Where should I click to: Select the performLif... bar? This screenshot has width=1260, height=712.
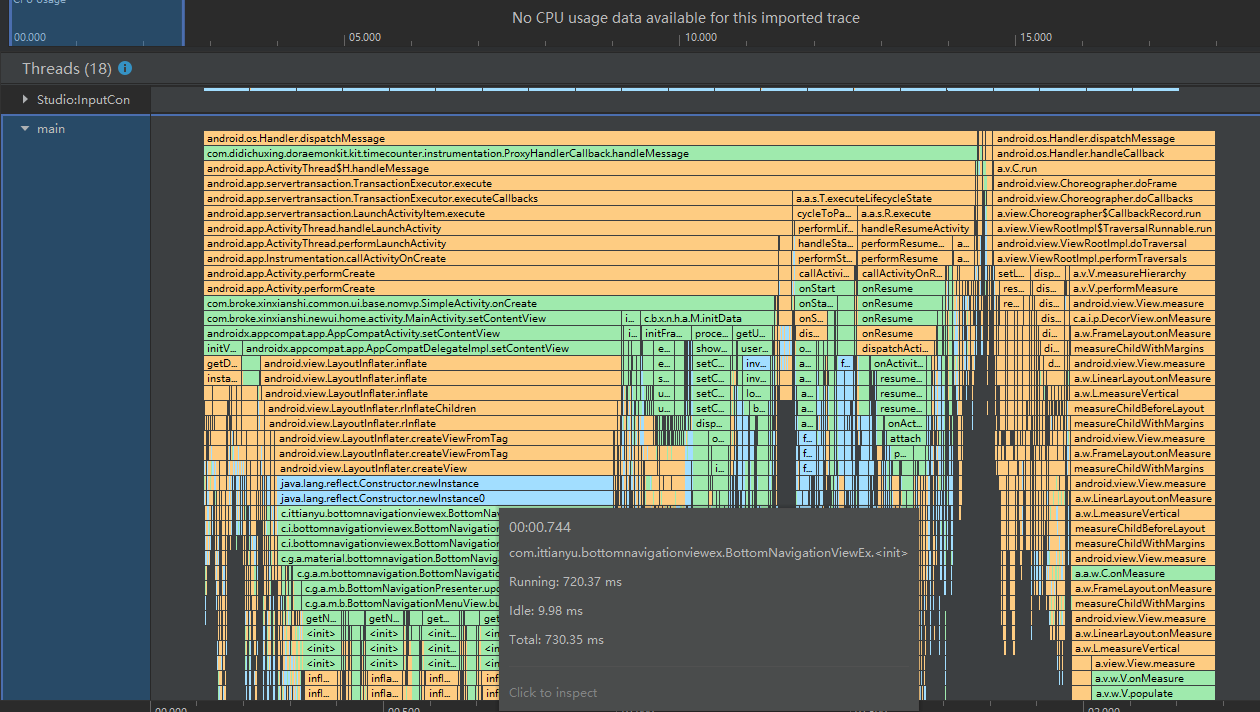pyautogui.click(x=824, y=229)
